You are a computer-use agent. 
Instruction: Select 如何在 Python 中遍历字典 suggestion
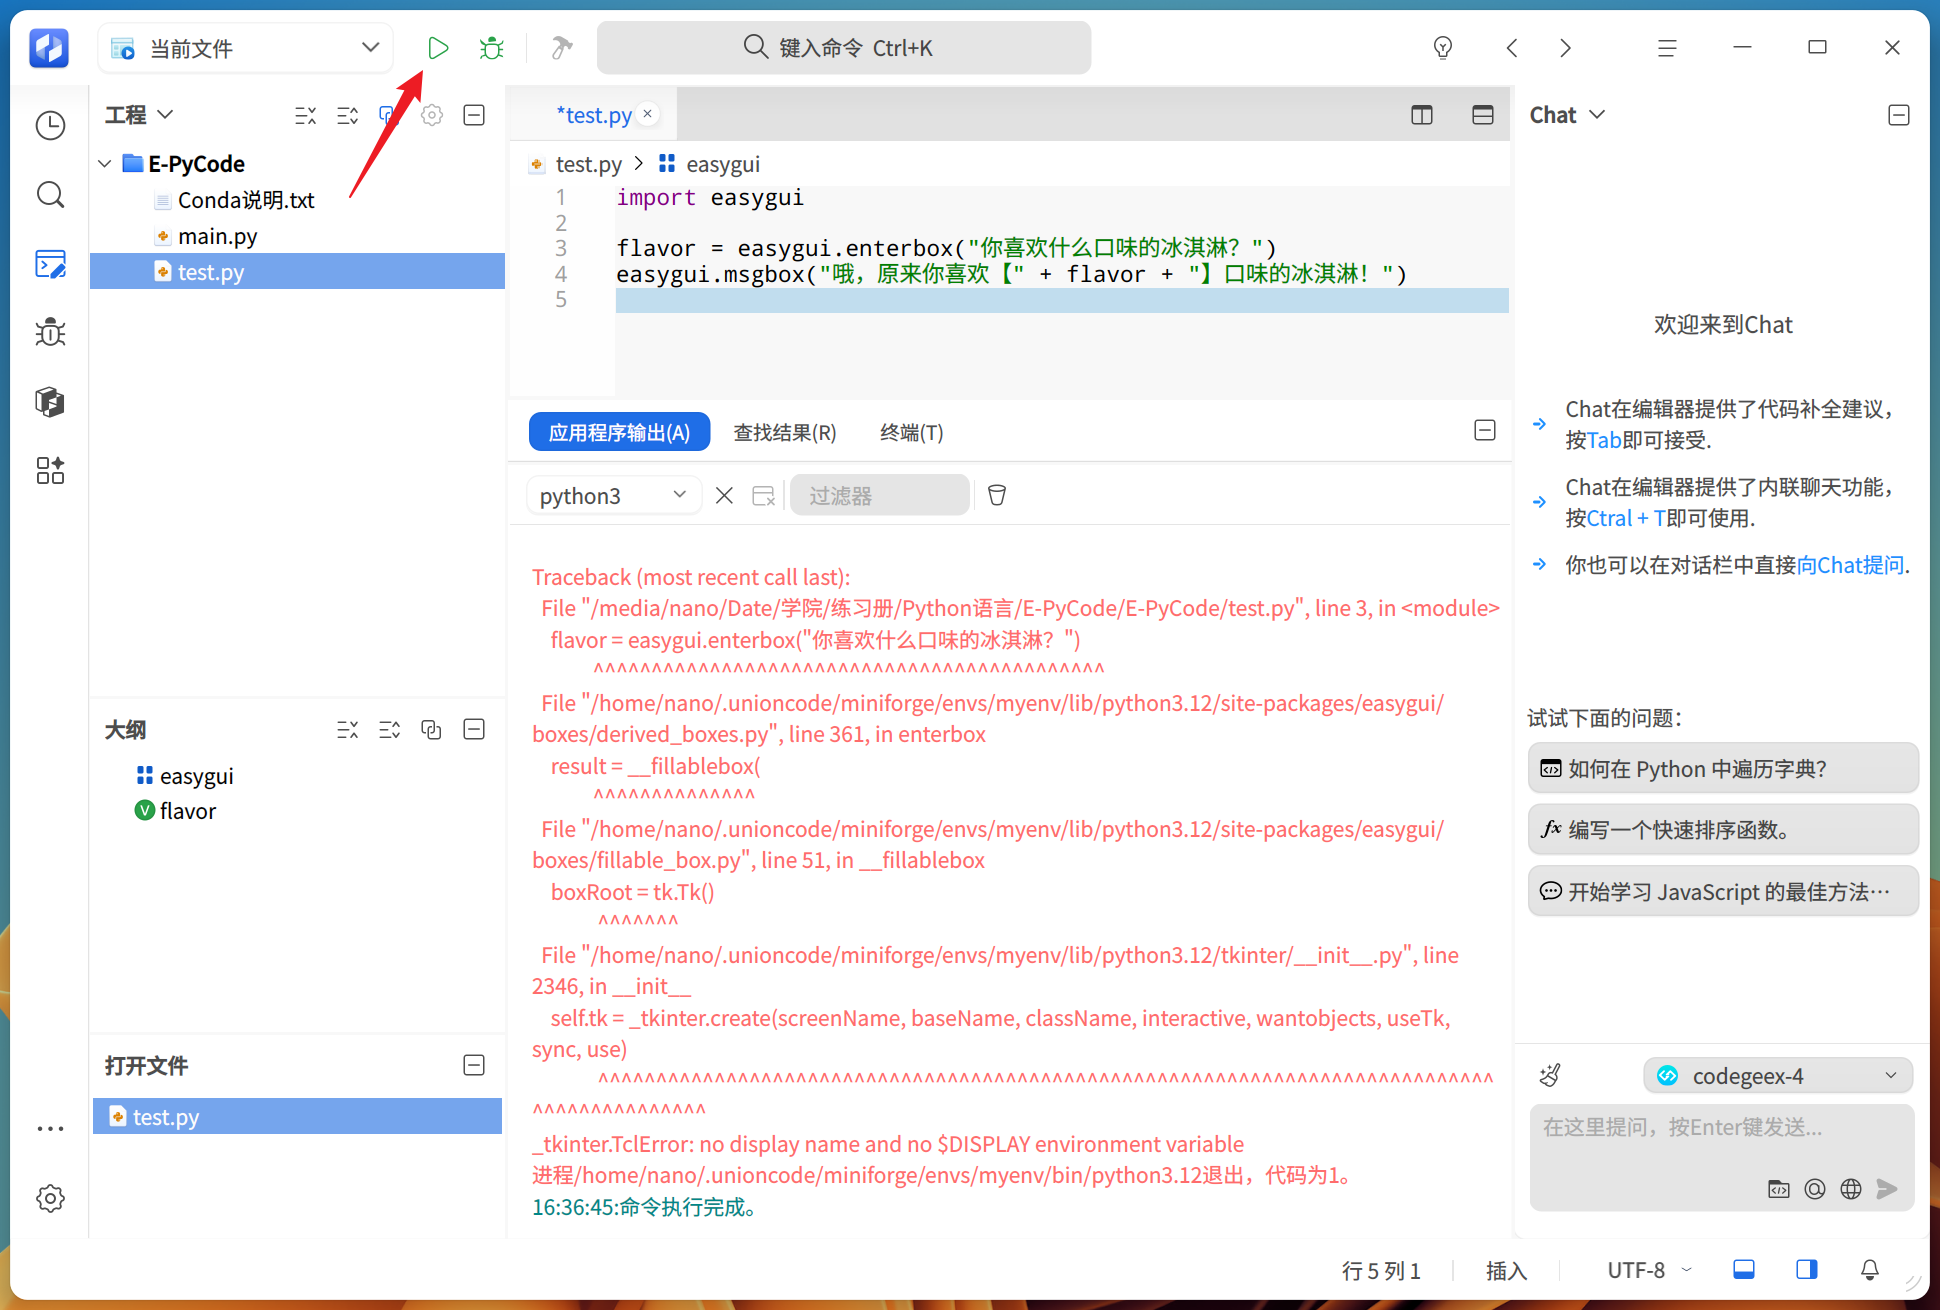1722,768
